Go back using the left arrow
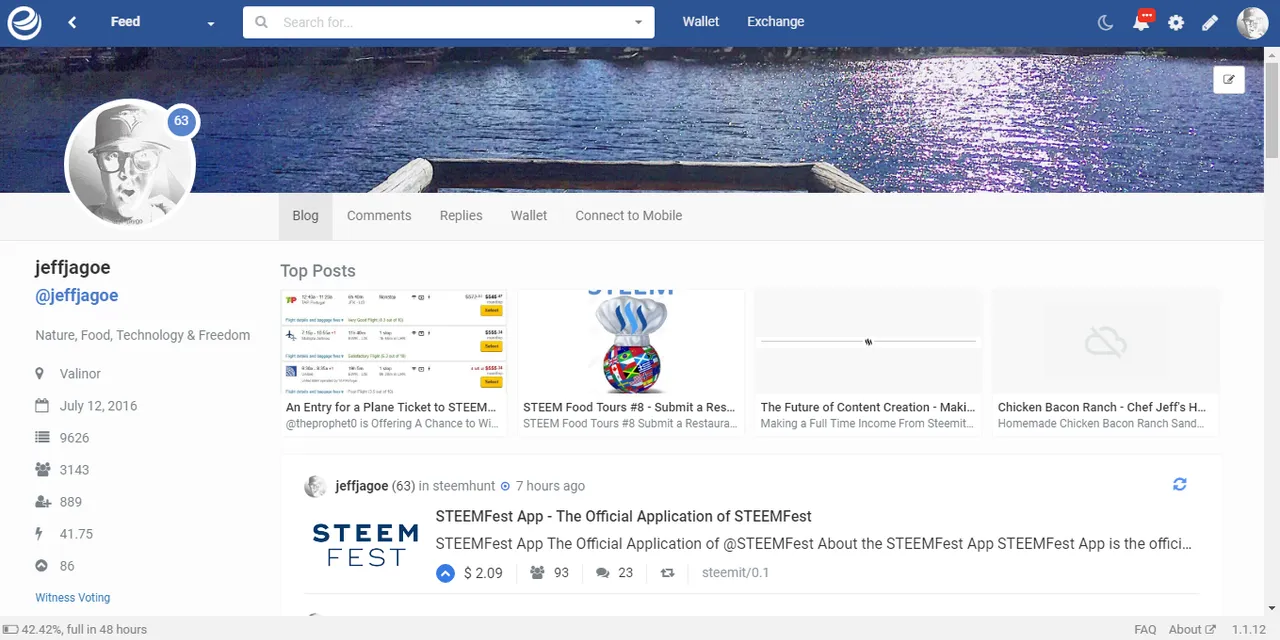 [72, 22]
